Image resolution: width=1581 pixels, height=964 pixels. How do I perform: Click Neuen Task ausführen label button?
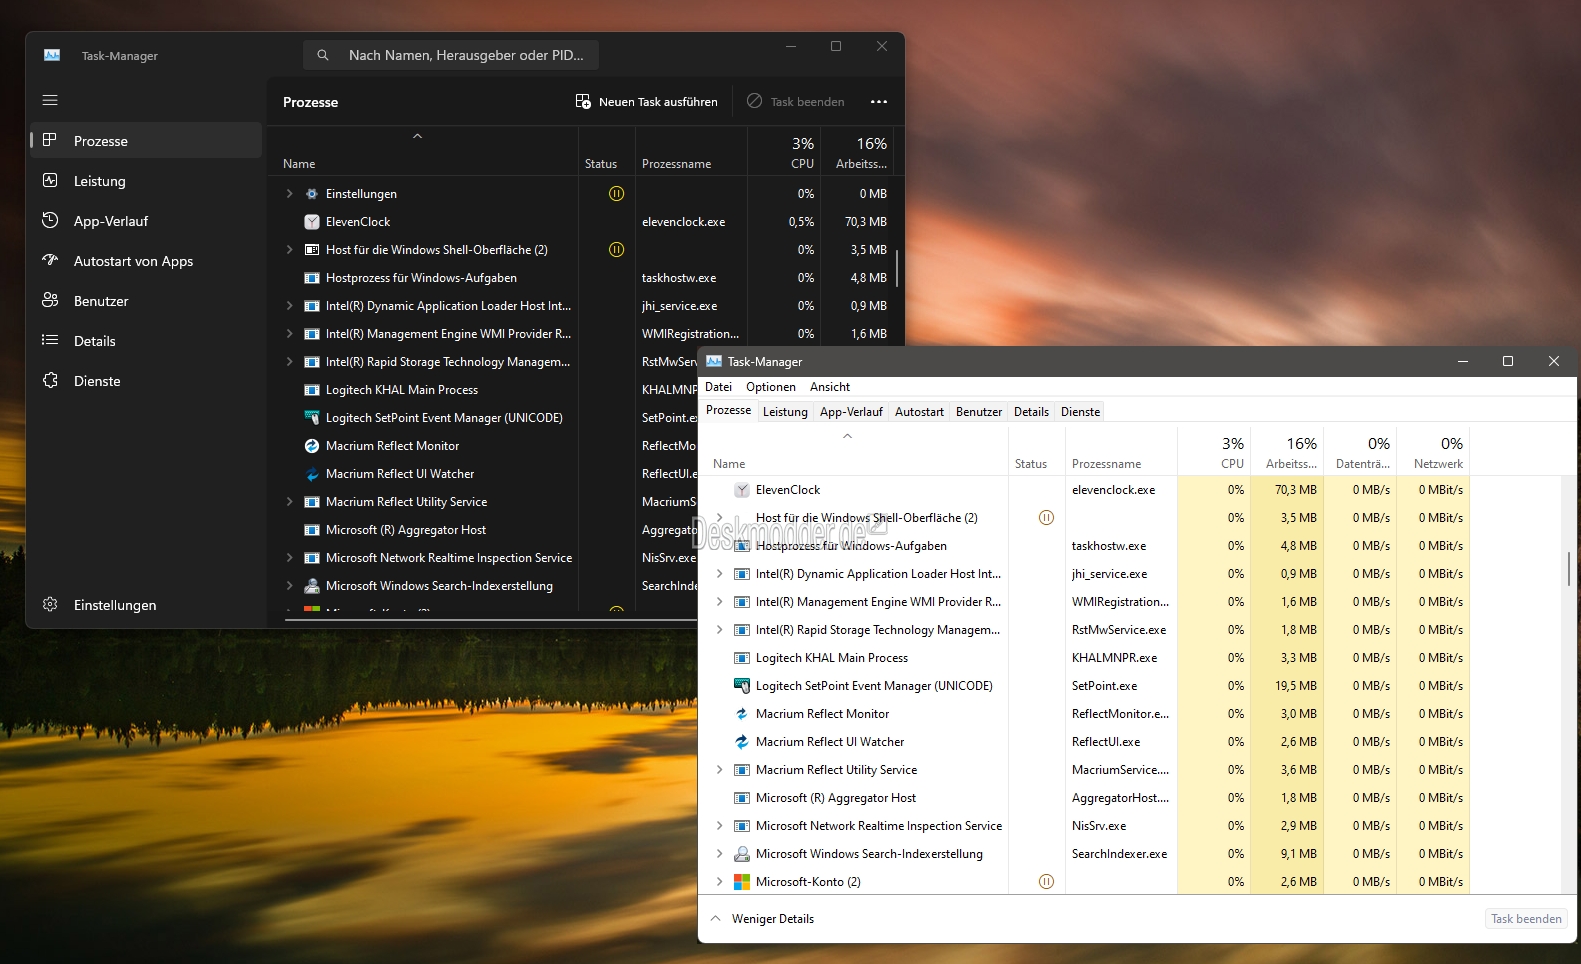click(658, 102)
